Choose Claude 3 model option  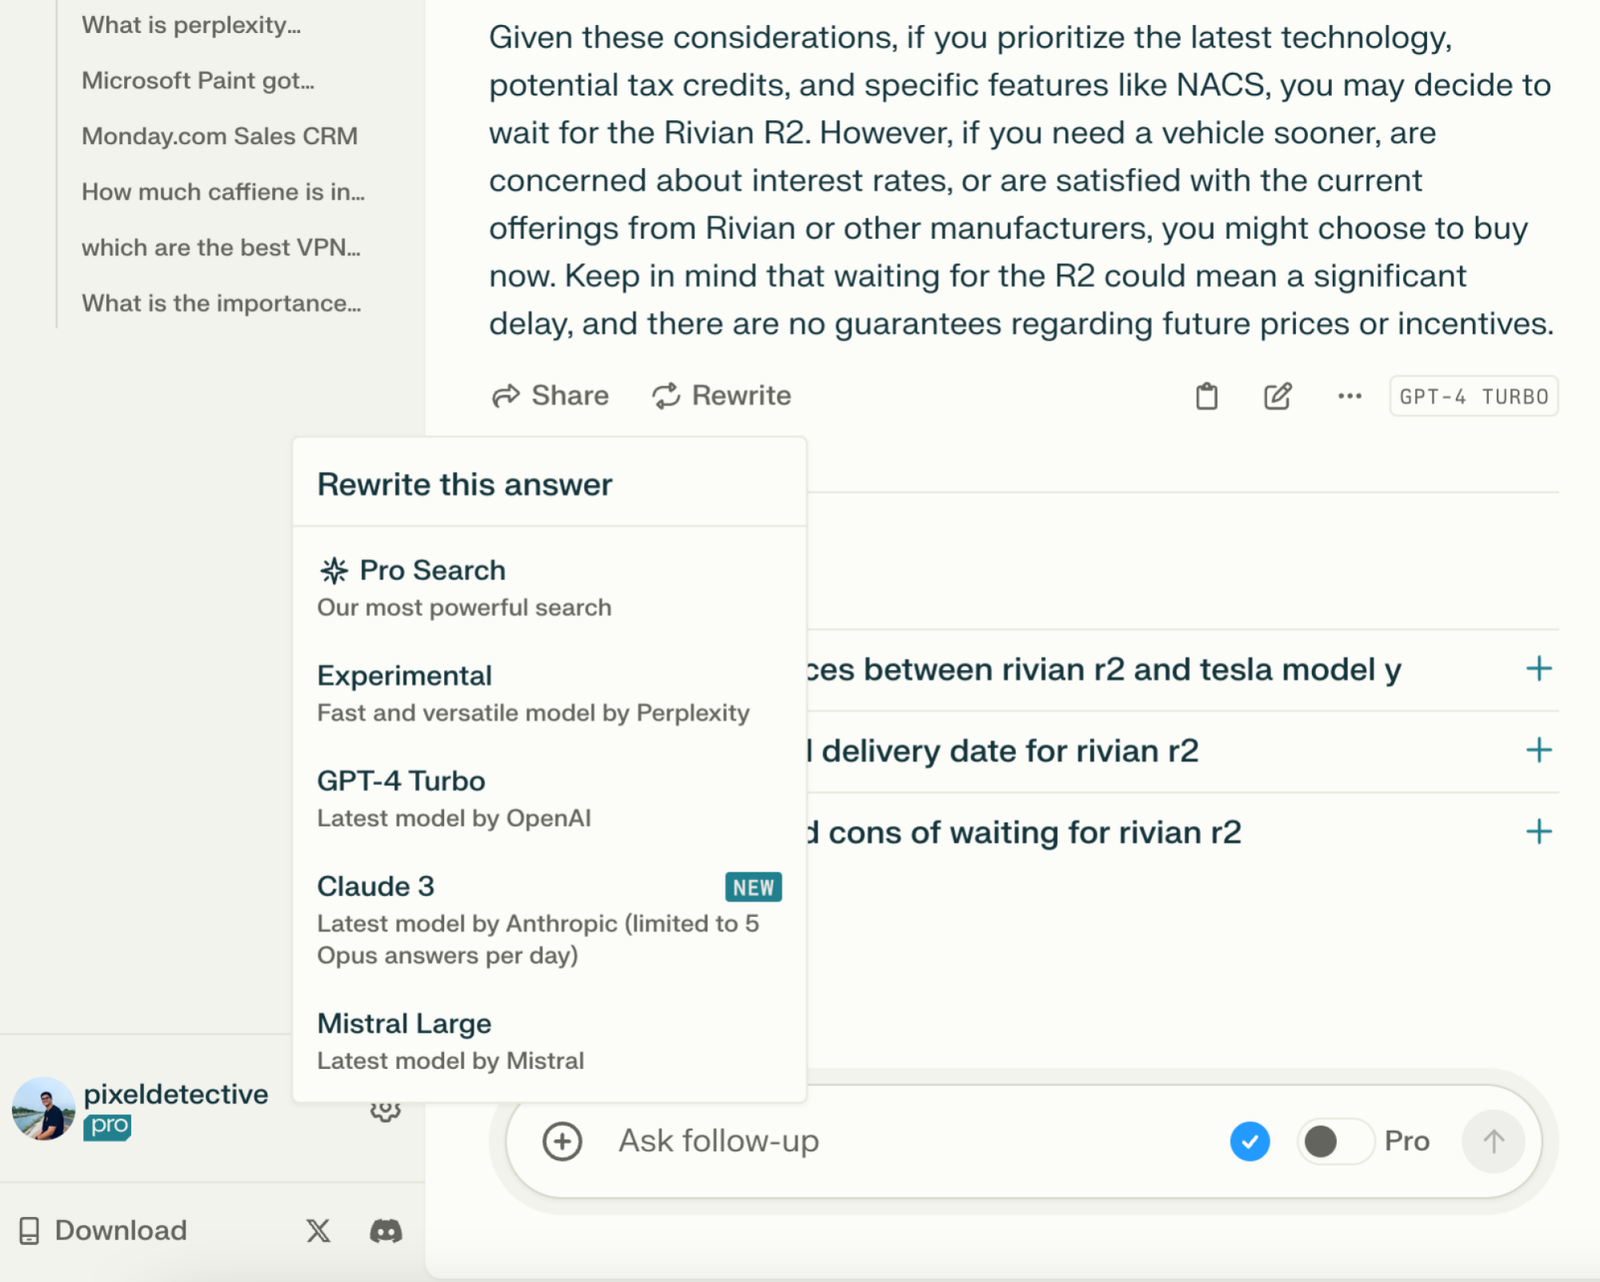549,919
